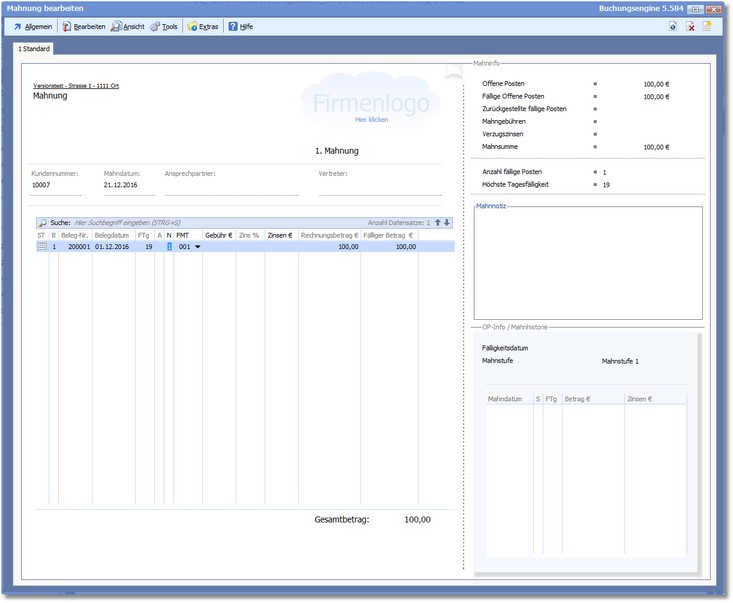Screen dimensions: 733x603
Task: Select the 1 Standard tab
Action: 34,48
